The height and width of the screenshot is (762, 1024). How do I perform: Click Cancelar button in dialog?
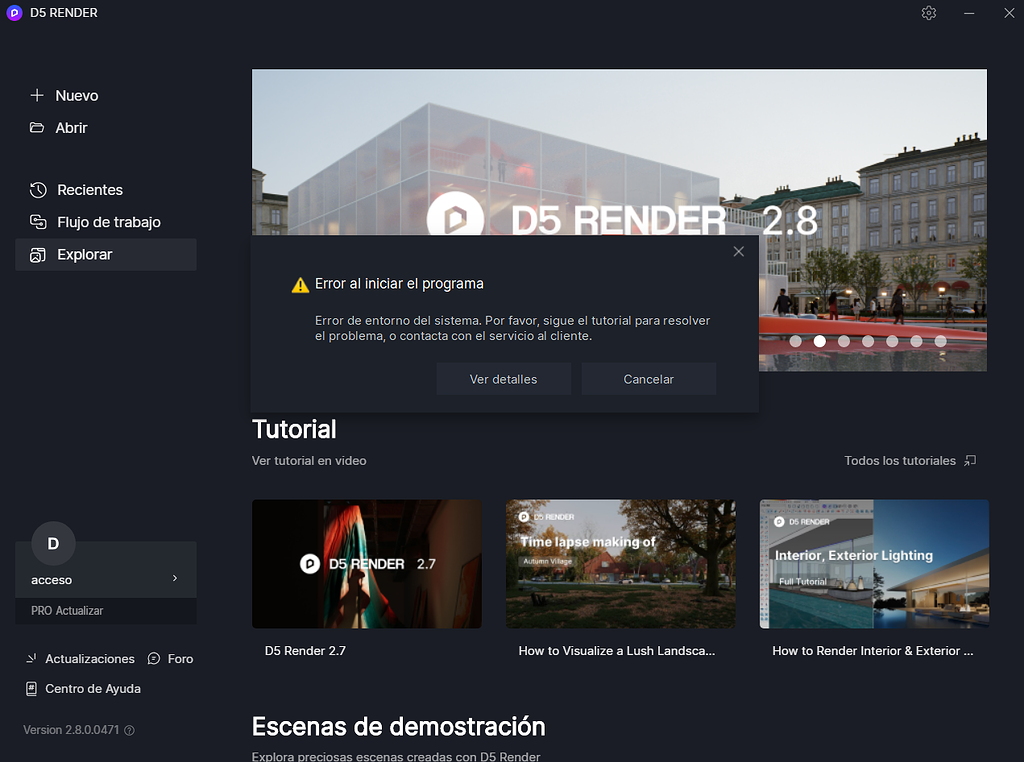(648, 379)
